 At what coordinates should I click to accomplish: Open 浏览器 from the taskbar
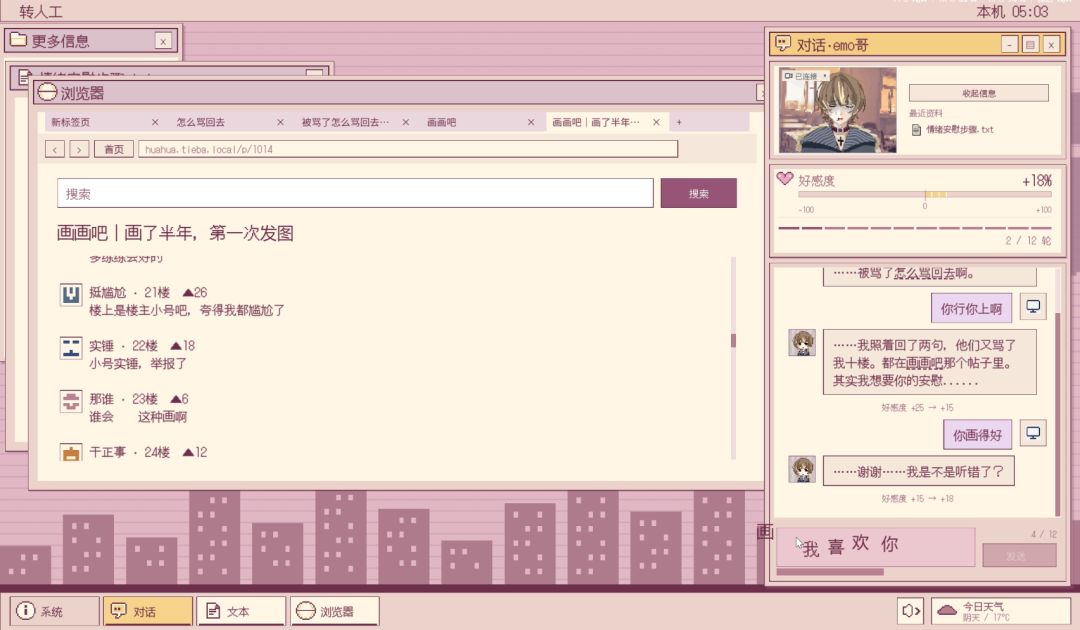point(335,611)
